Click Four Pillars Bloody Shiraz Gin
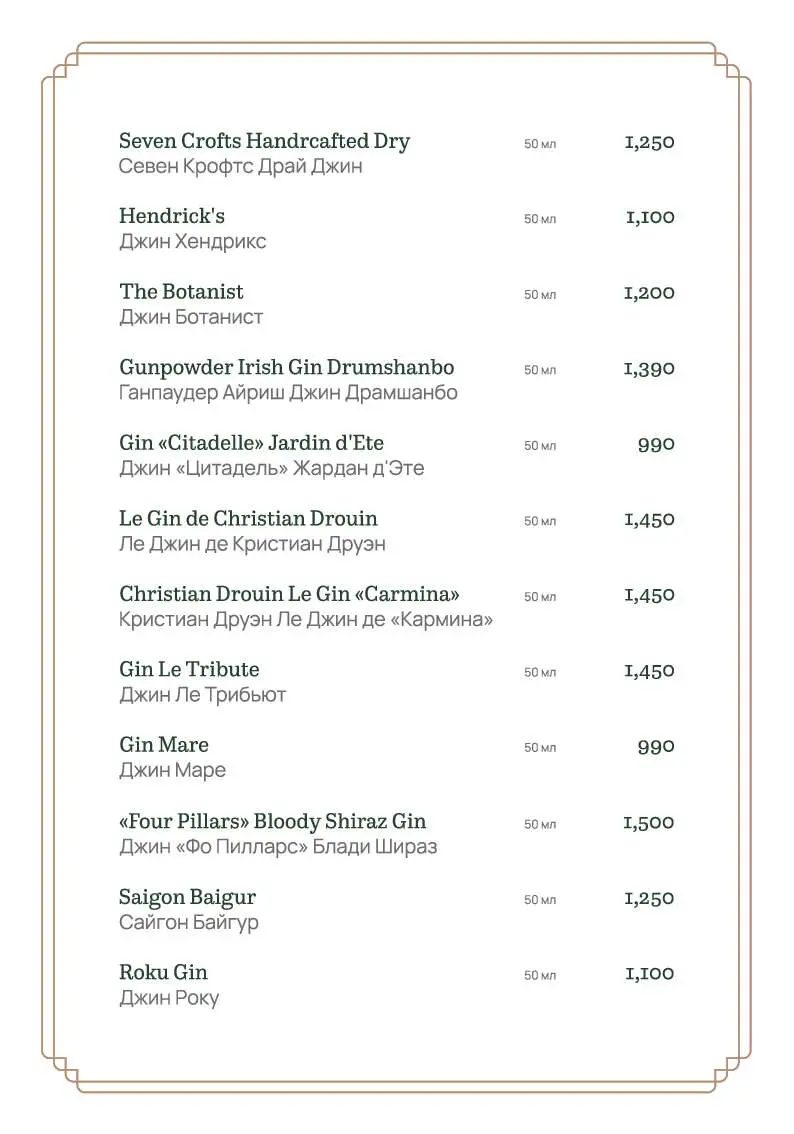This screenshot has height=1134, width=794. (273, 822)
